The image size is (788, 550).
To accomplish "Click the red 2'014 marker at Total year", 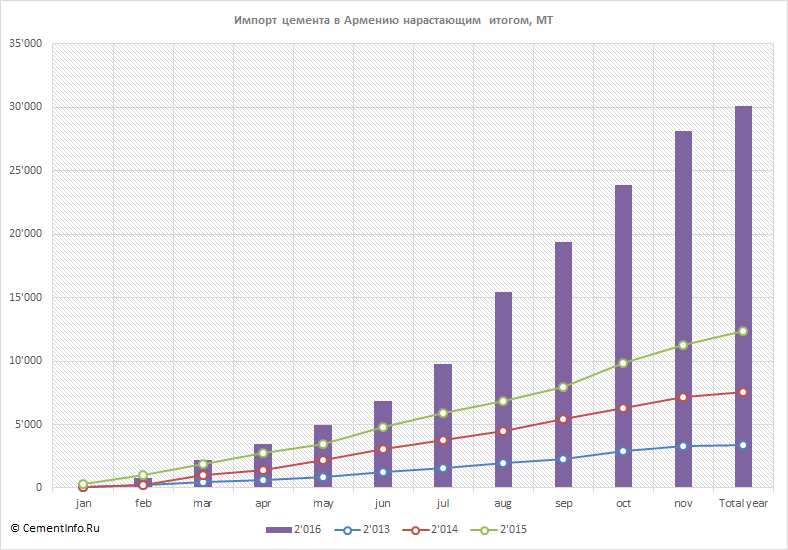I will pyautogui.click(x=743, y=392).
